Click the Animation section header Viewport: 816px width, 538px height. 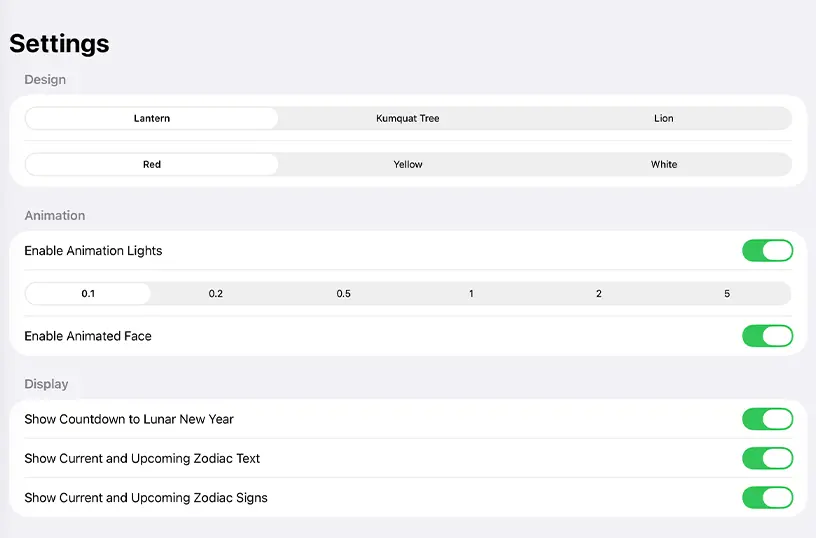pyautogui.click(x=55, y=215)
